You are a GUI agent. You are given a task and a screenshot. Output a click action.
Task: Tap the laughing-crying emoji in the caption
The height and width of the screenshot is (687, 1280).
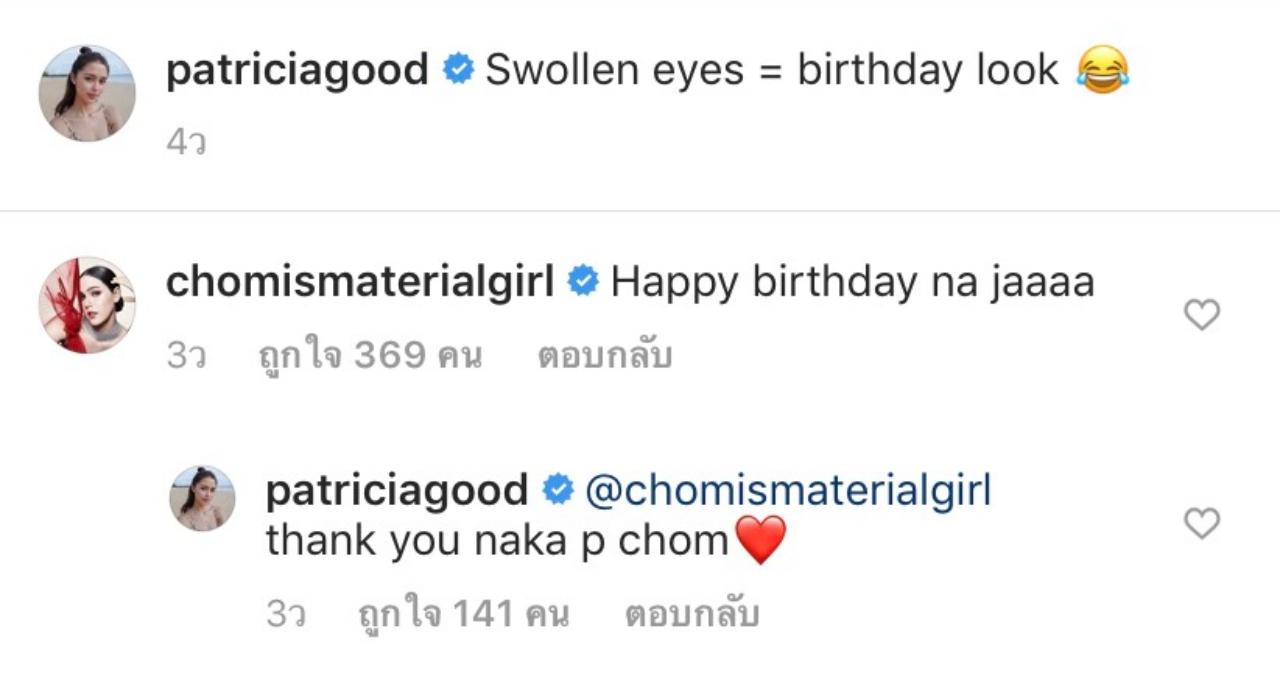pos(1102,72)
